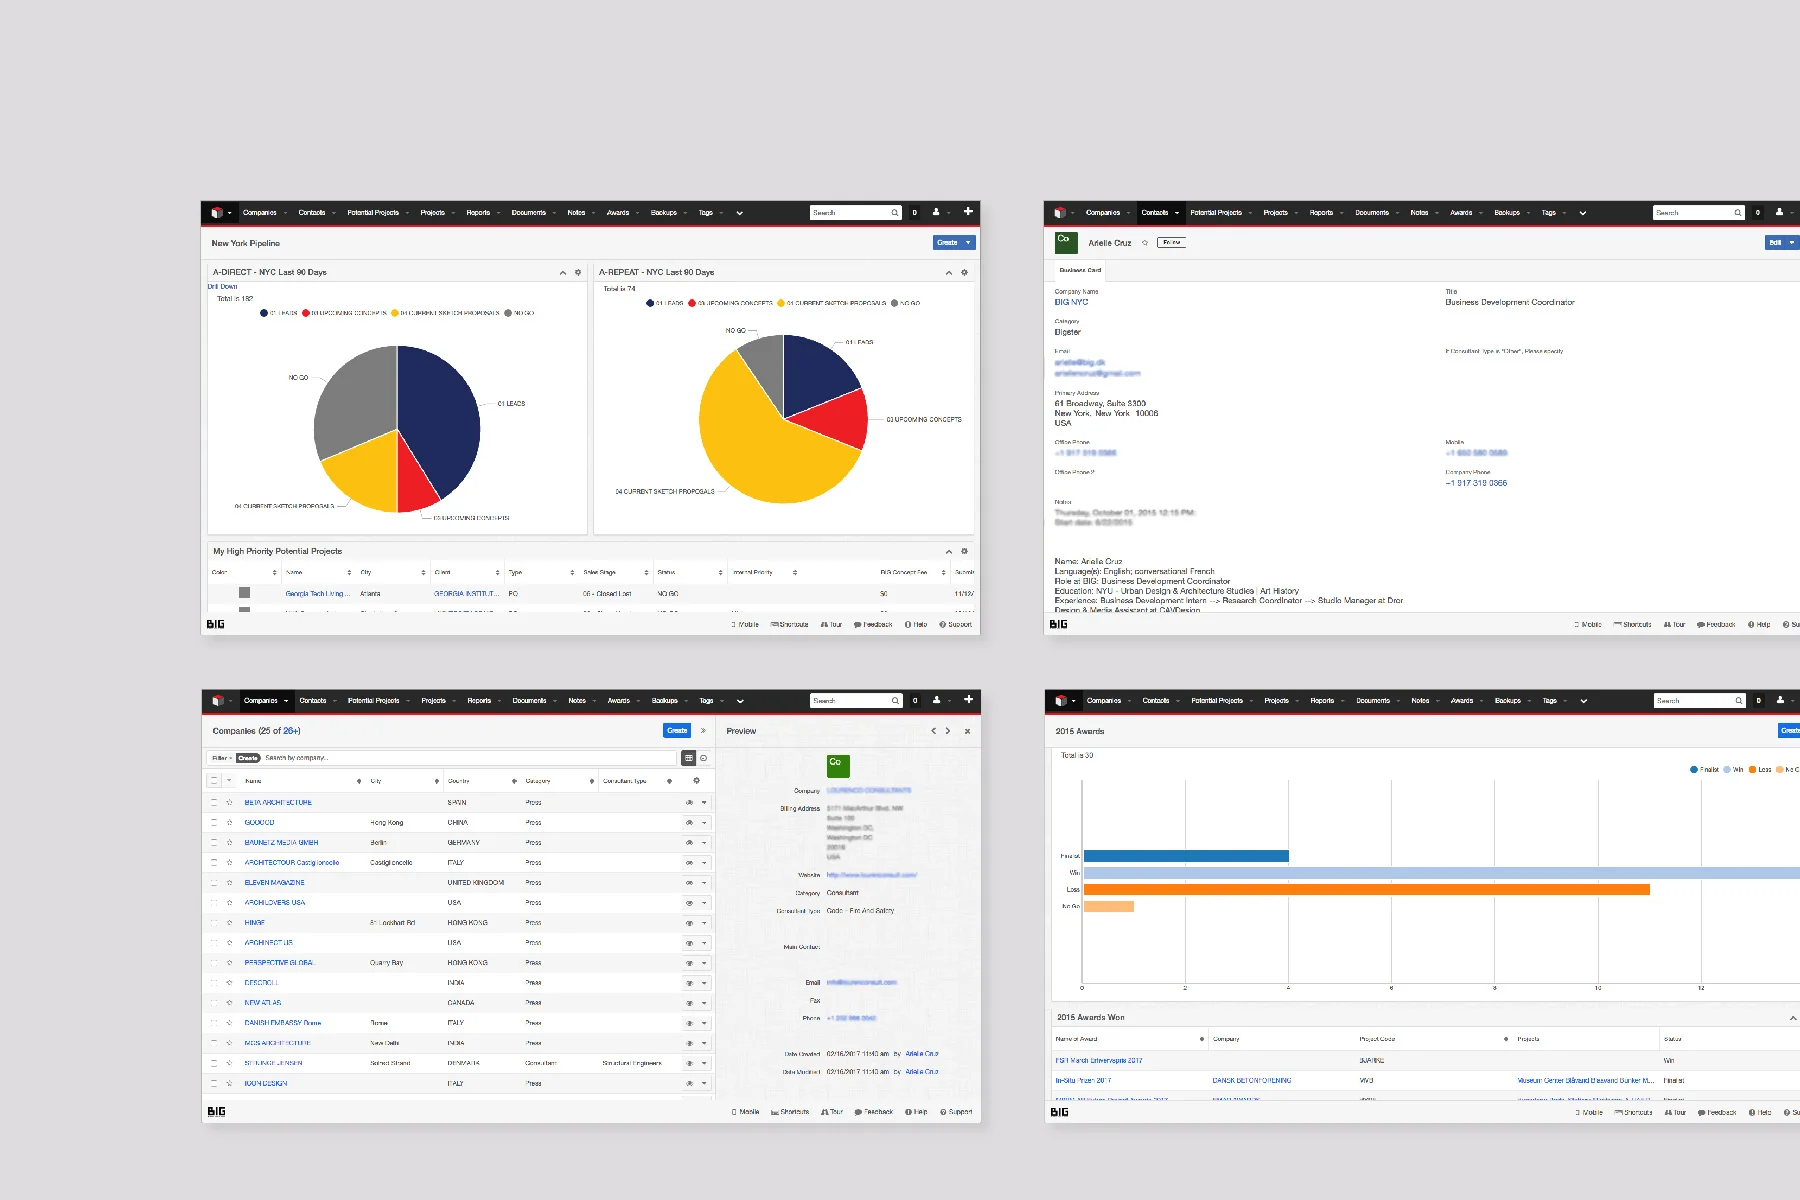The width and height of the screenshot is (1800, 1200).
Task: Click the plus icon in New York Pipeline navbar
Action: [968, 212]
